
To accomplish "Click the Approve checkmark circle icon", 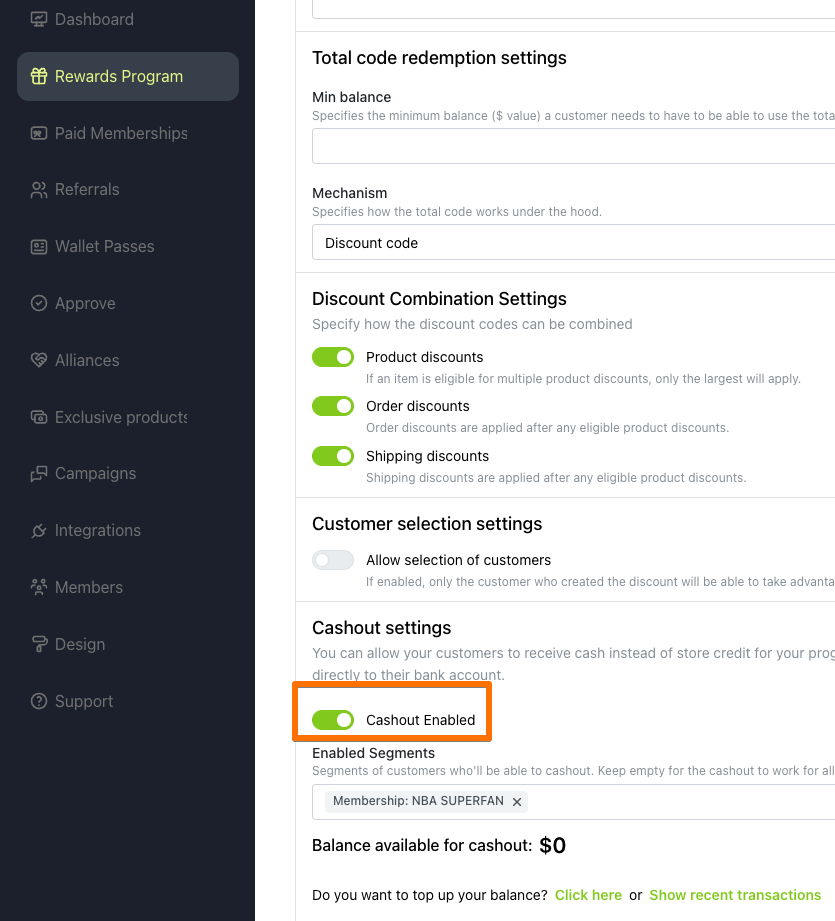I will pos(39,303).
